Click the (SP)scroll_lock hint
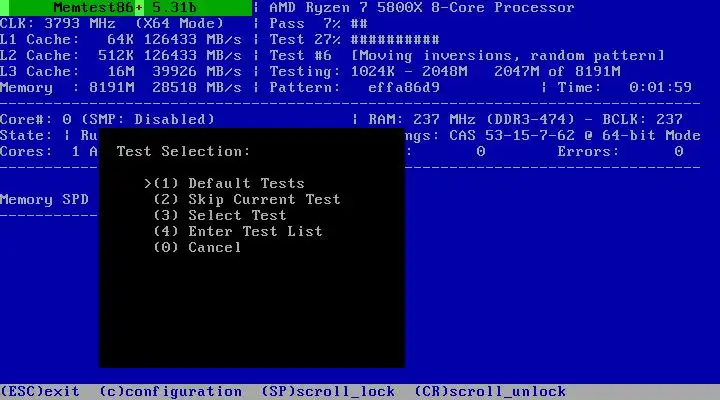 coord(328,392)
